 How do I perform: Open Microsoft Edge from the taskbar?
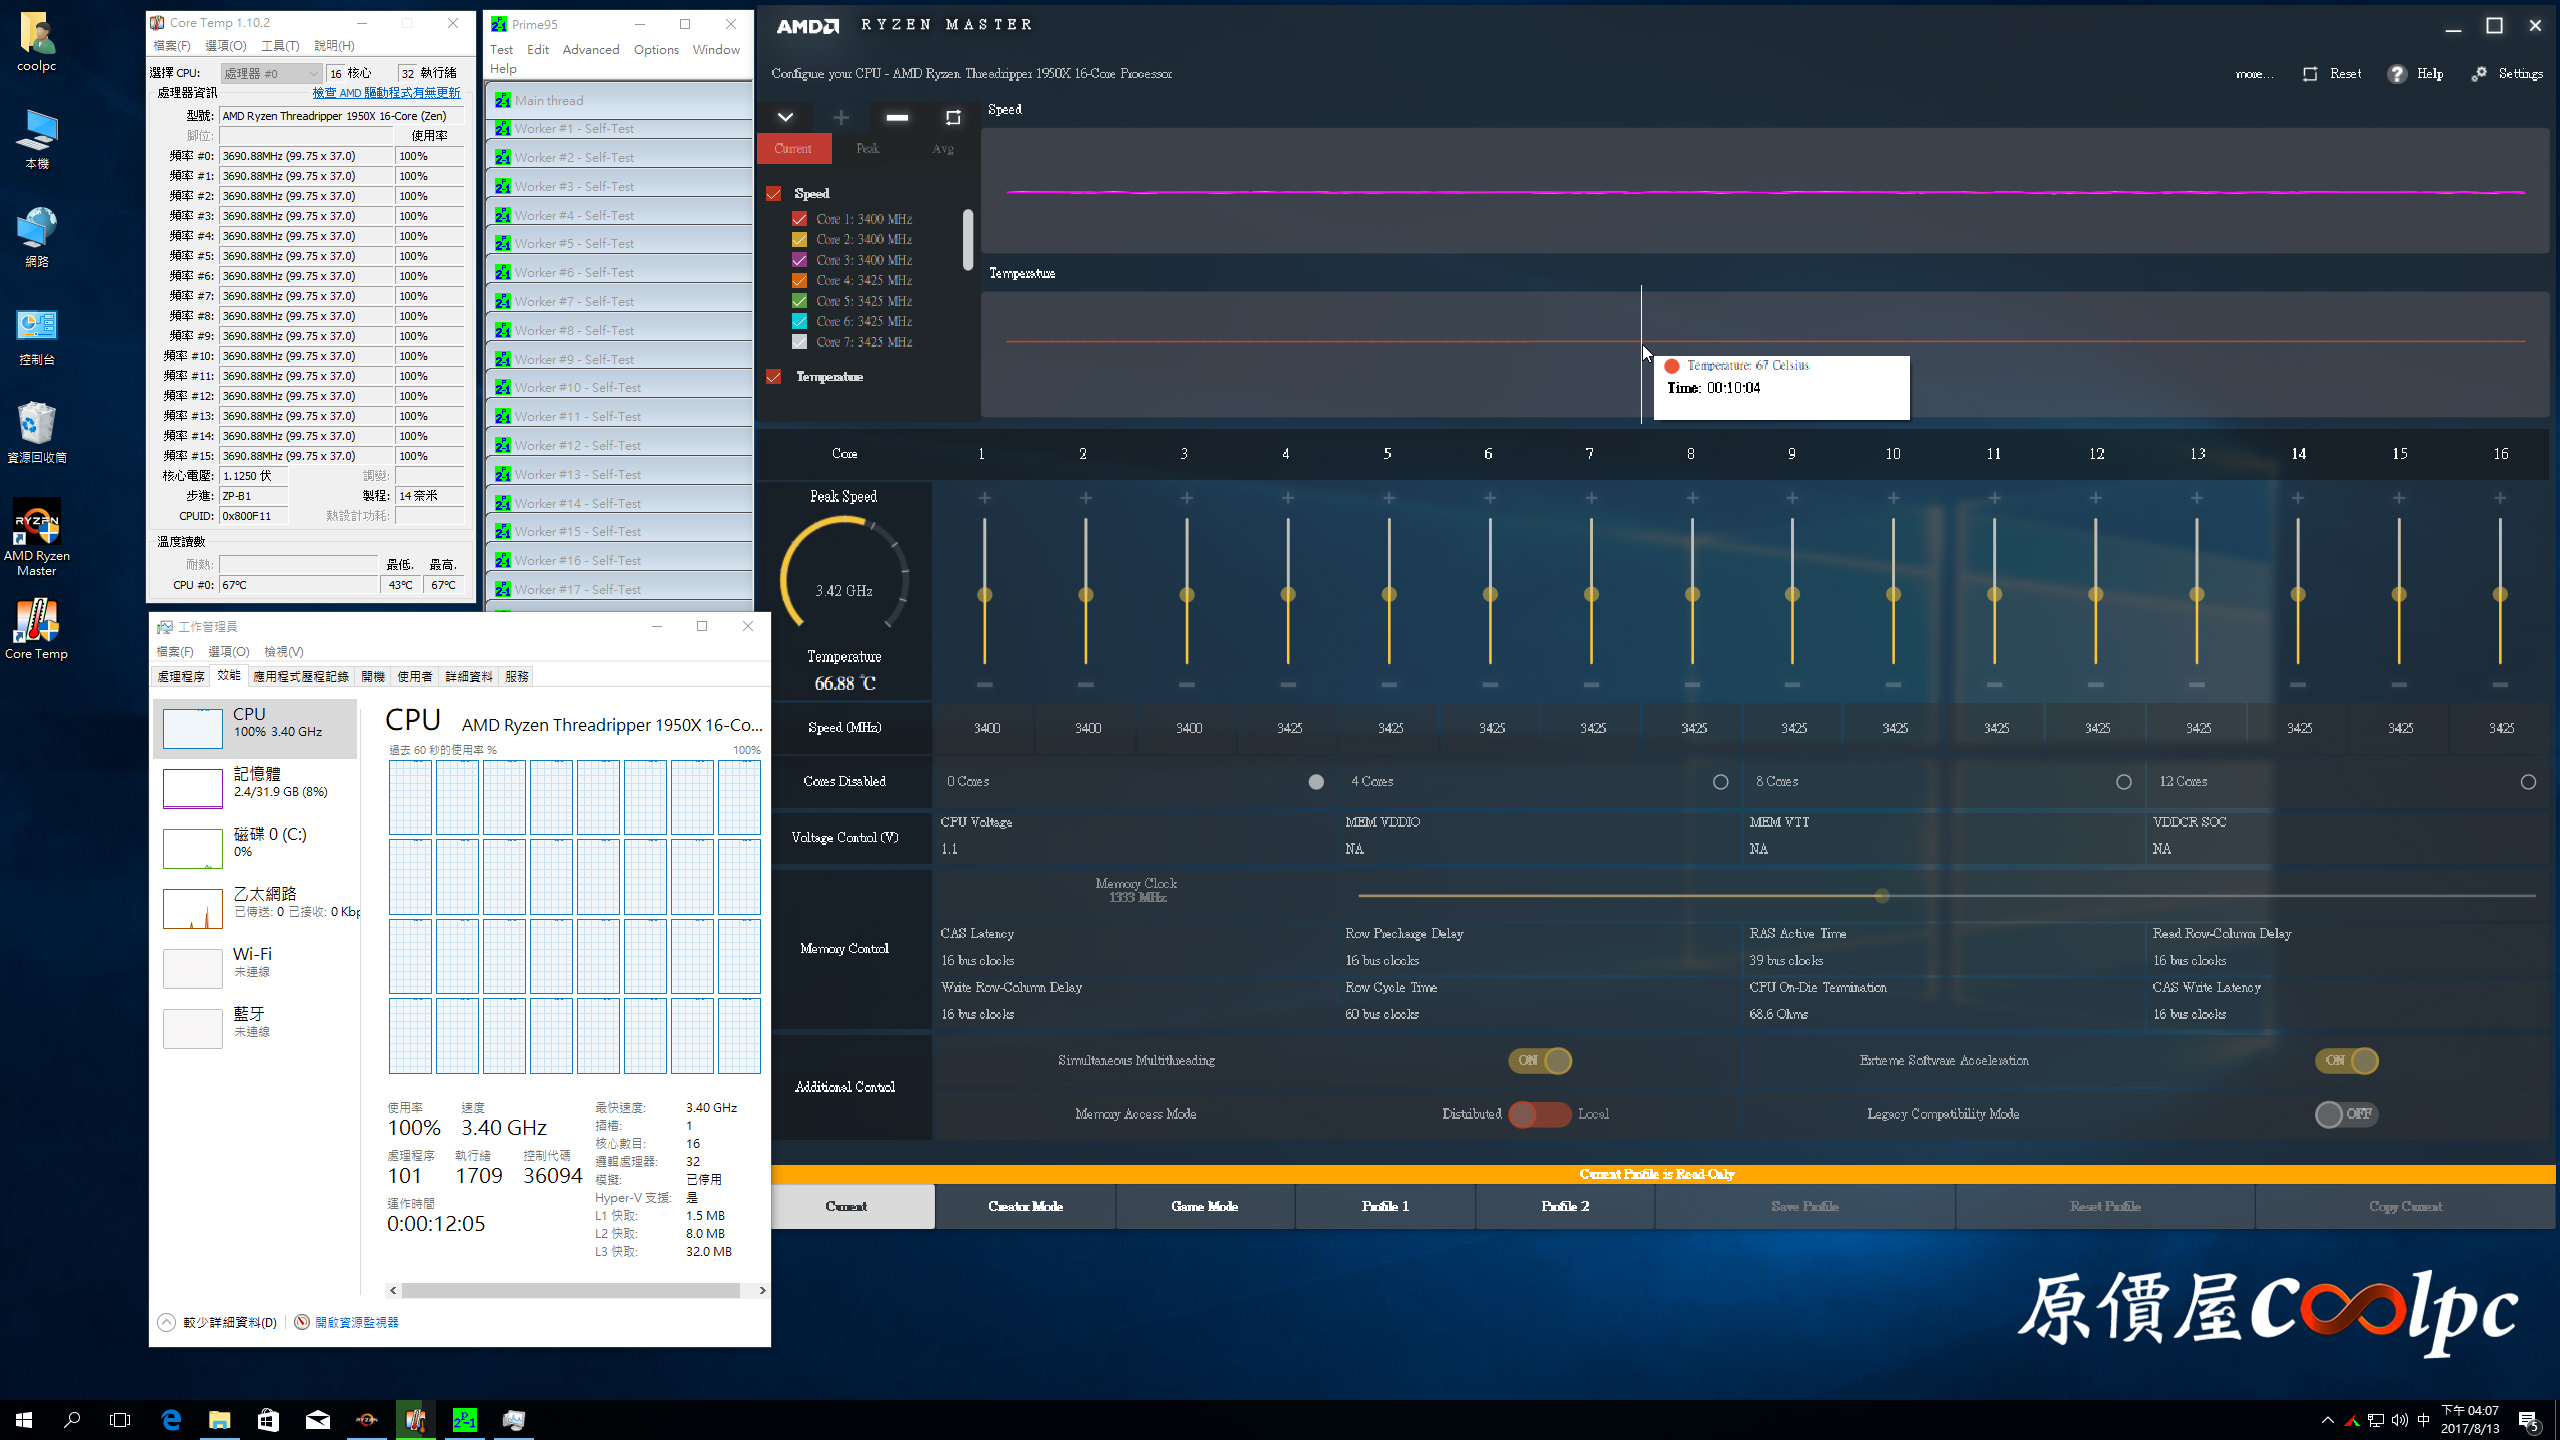pos(171,1419)
